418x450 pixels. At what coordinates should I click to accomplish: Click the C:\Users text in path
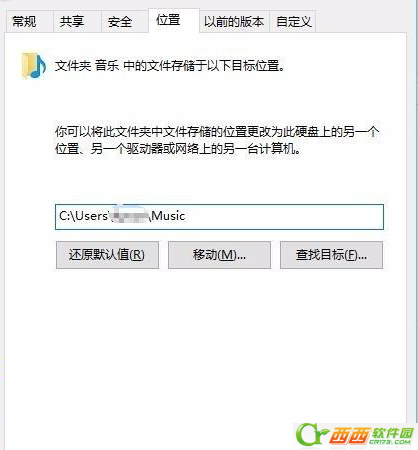point(84,216)
